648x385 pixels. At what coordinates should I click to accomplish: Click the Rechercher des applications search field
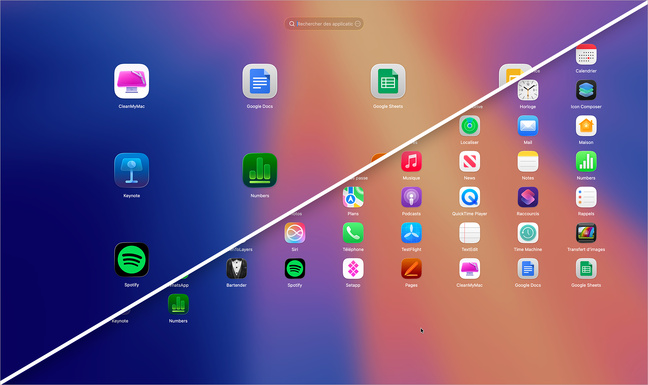[x=324, y=24]
